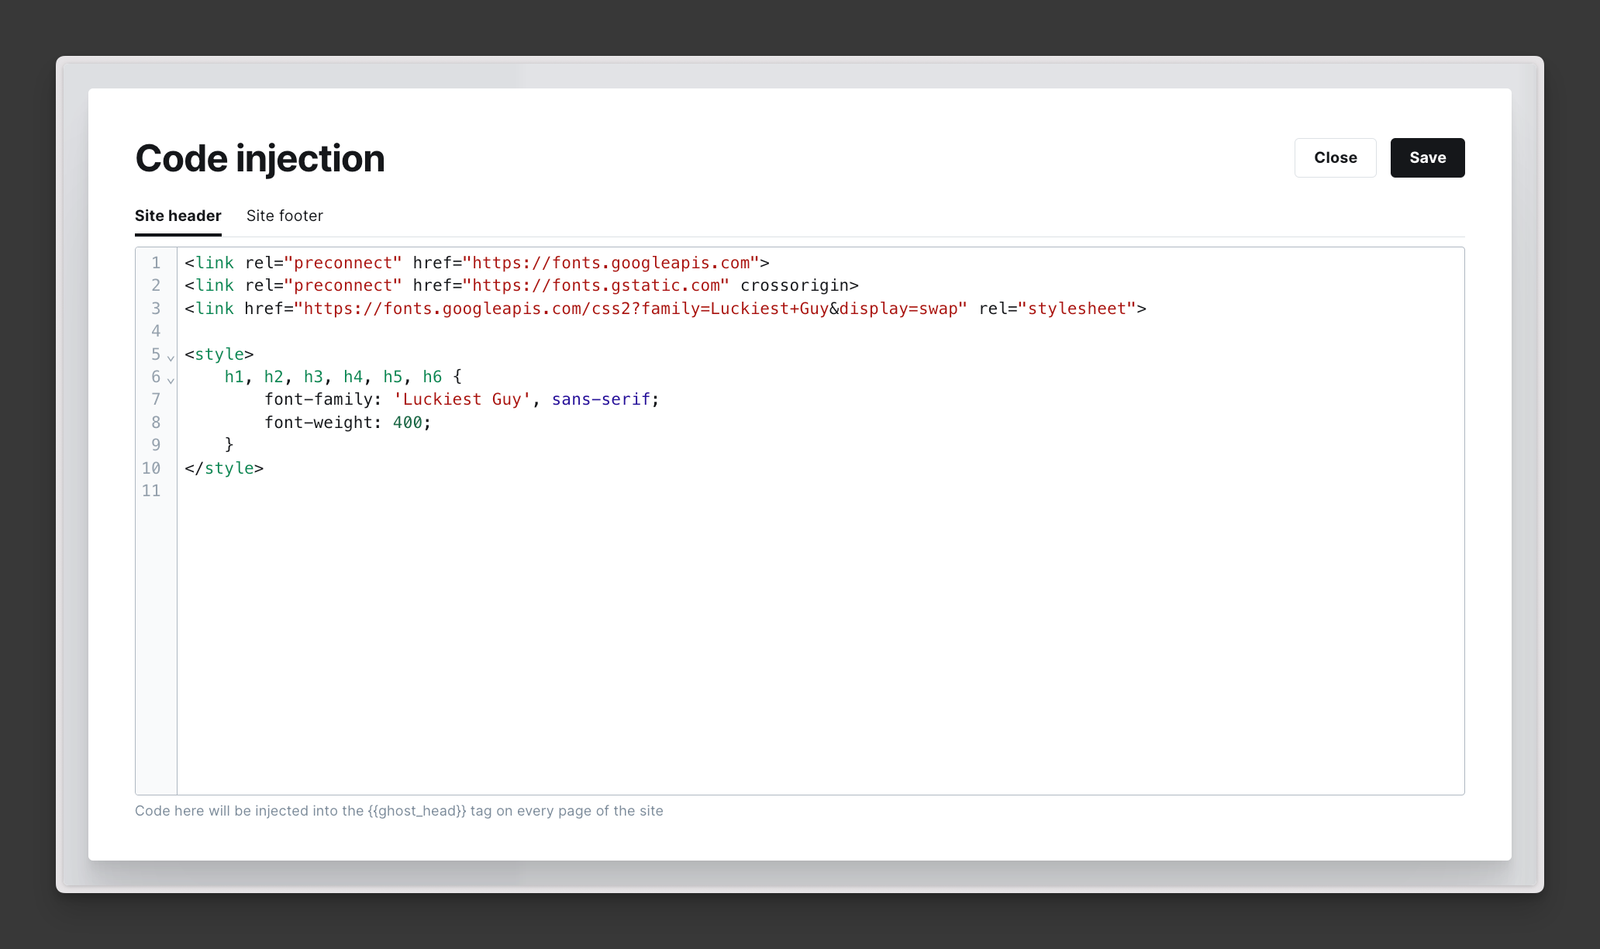Click the Code injection page heading
This screenshot has height=949, width=1600.
(260, 158)
